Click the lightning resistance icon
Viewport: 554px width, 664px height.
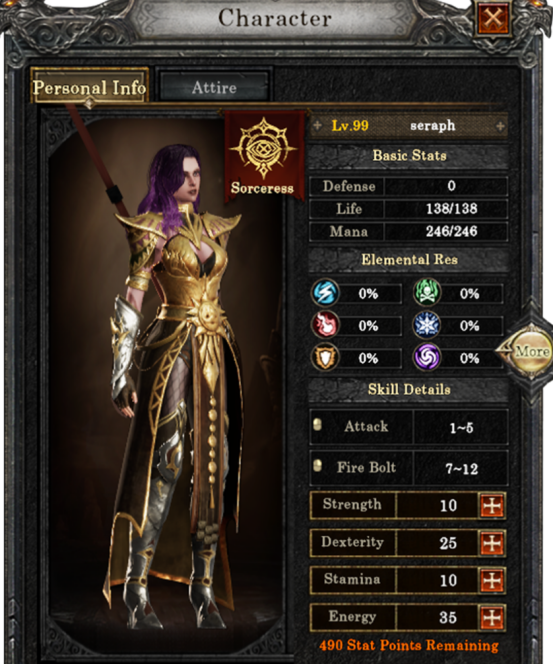pyautogui.click(x=325, y=293)
